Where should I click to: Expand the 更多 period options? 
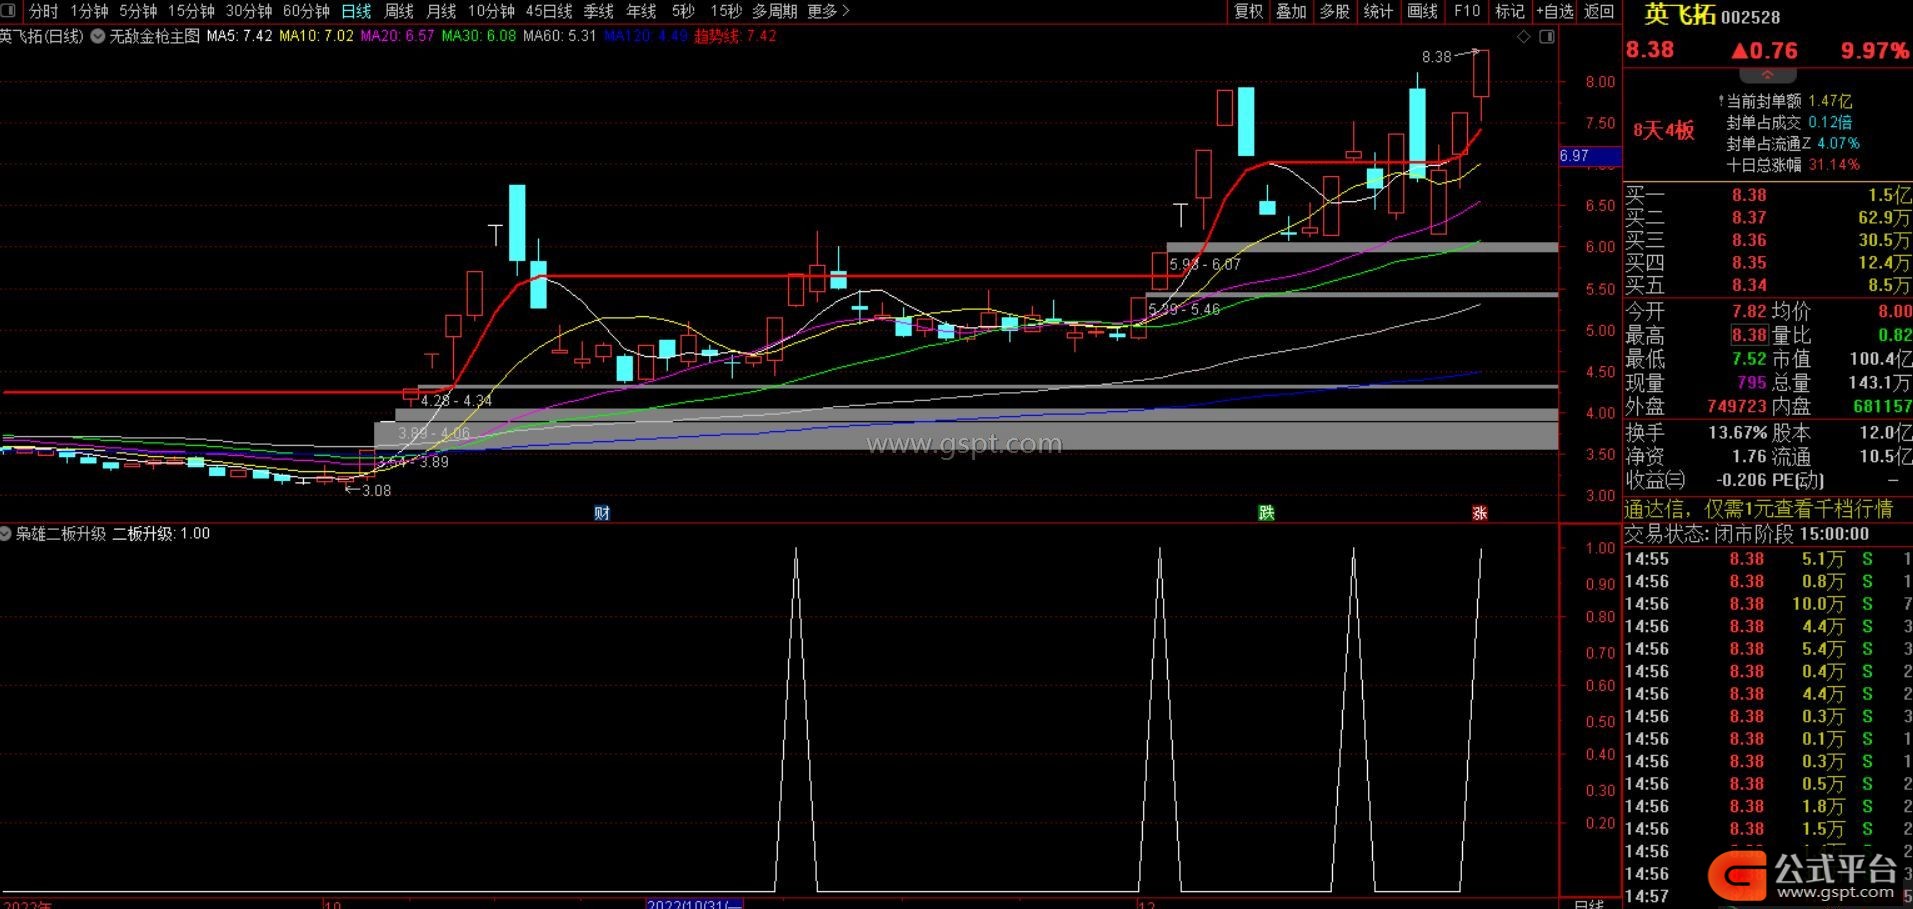pos(828,11)
